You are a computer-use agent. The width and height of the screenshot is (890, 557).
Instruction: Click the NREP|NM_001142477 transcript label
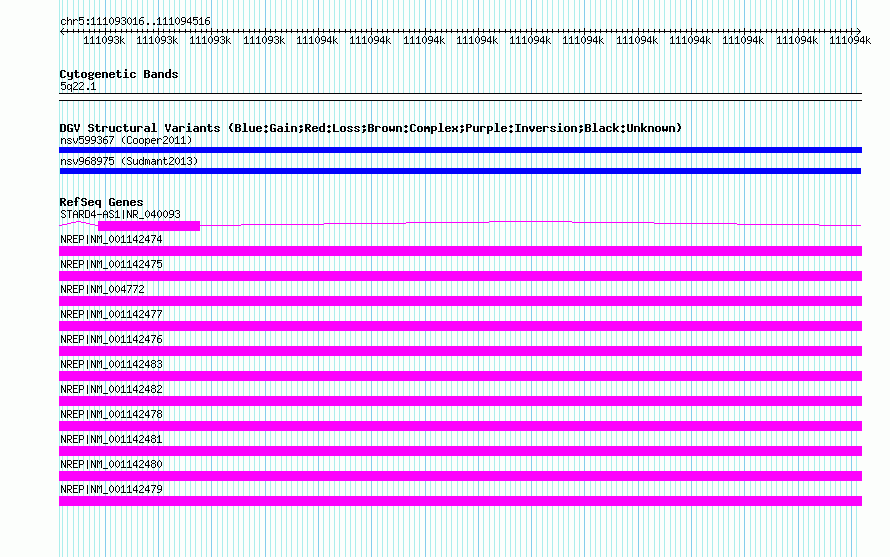click(111, 314)
